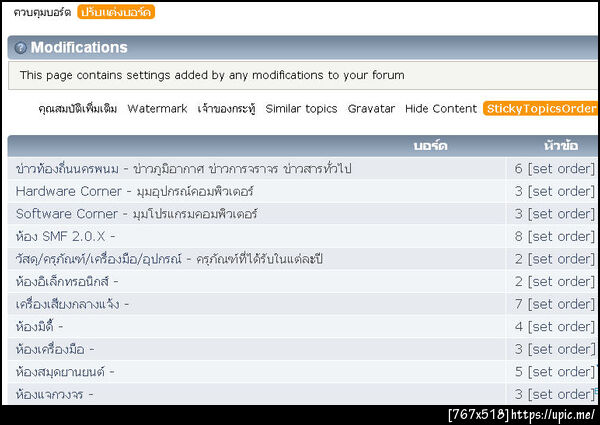
Task: Click set order for ห้อง SMF 2.0.X
Action: 561,236
